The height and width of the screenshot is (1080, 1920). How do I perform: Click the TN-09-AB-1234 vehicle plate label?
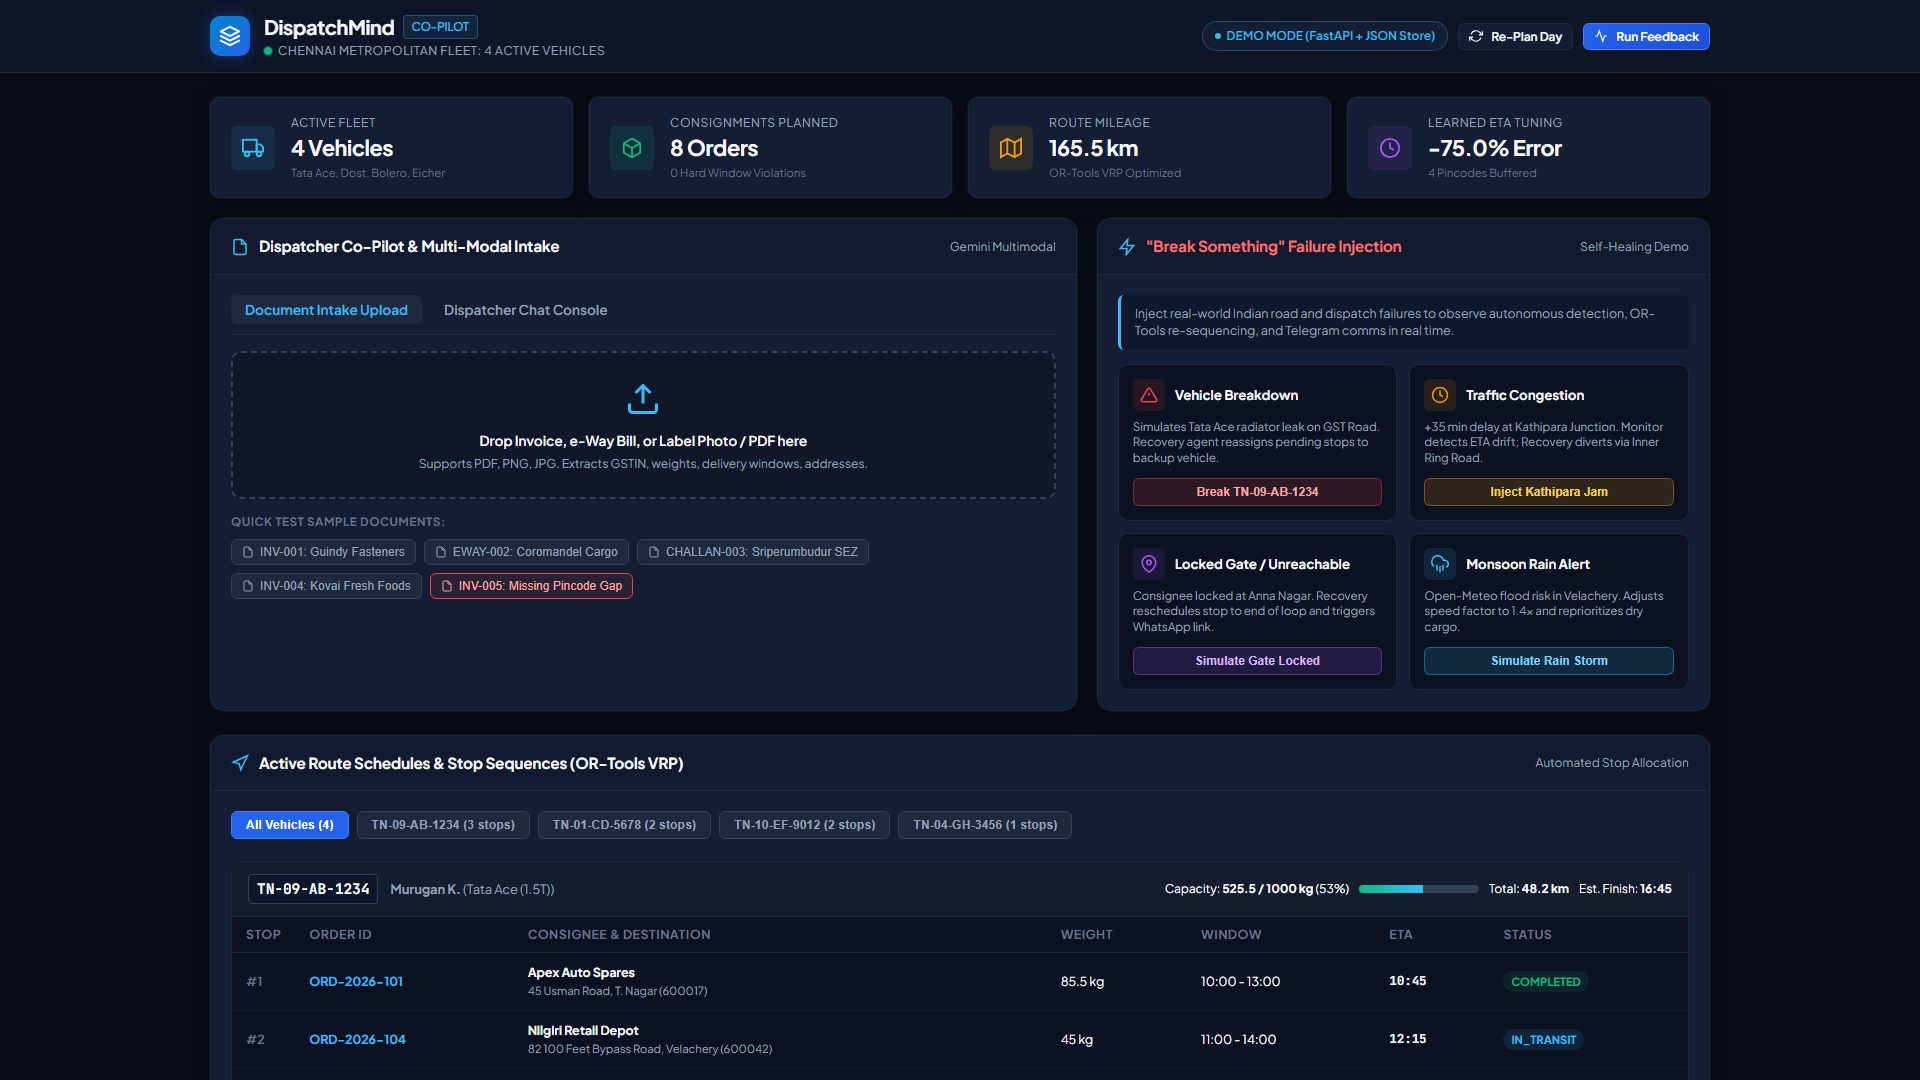tap(313, 889)
